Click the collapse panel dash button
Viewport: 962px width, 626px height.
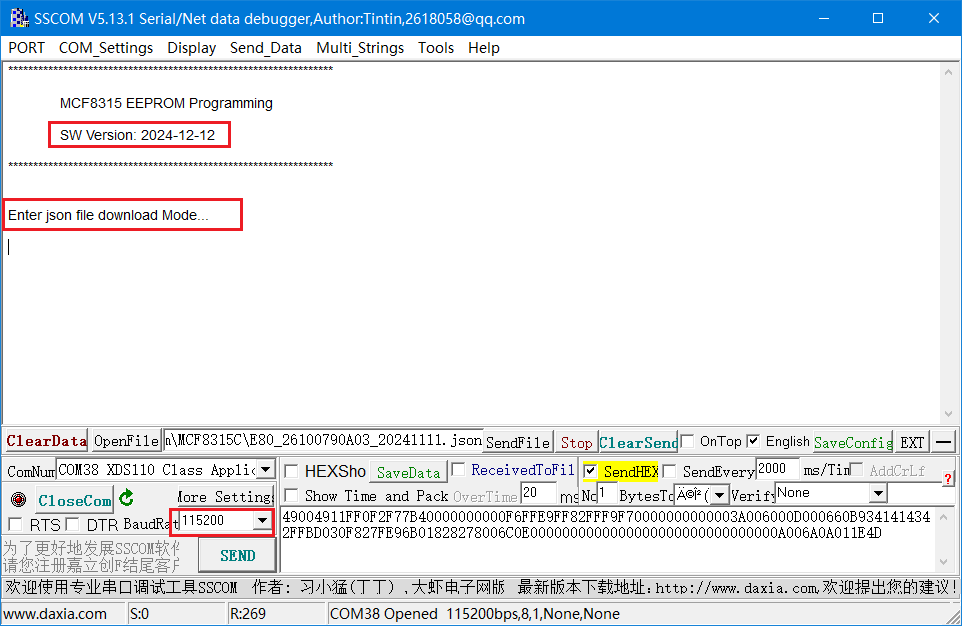click(944, 442)
